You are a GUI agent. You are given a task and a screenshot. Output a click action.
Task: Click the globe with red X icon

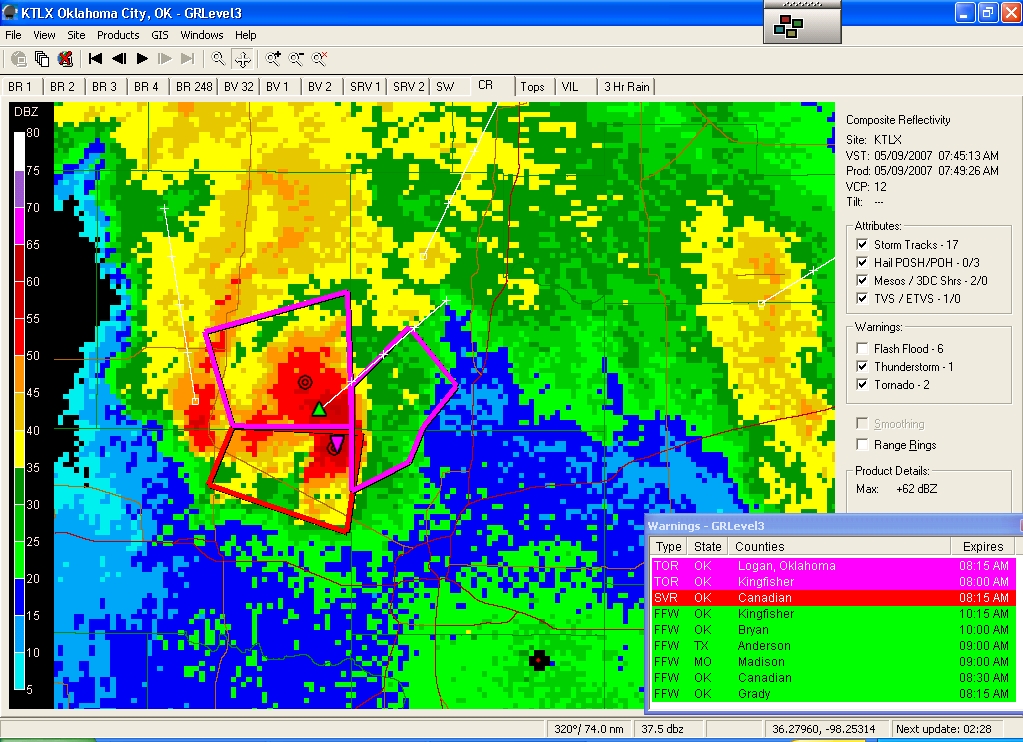(x=65, y=59)
